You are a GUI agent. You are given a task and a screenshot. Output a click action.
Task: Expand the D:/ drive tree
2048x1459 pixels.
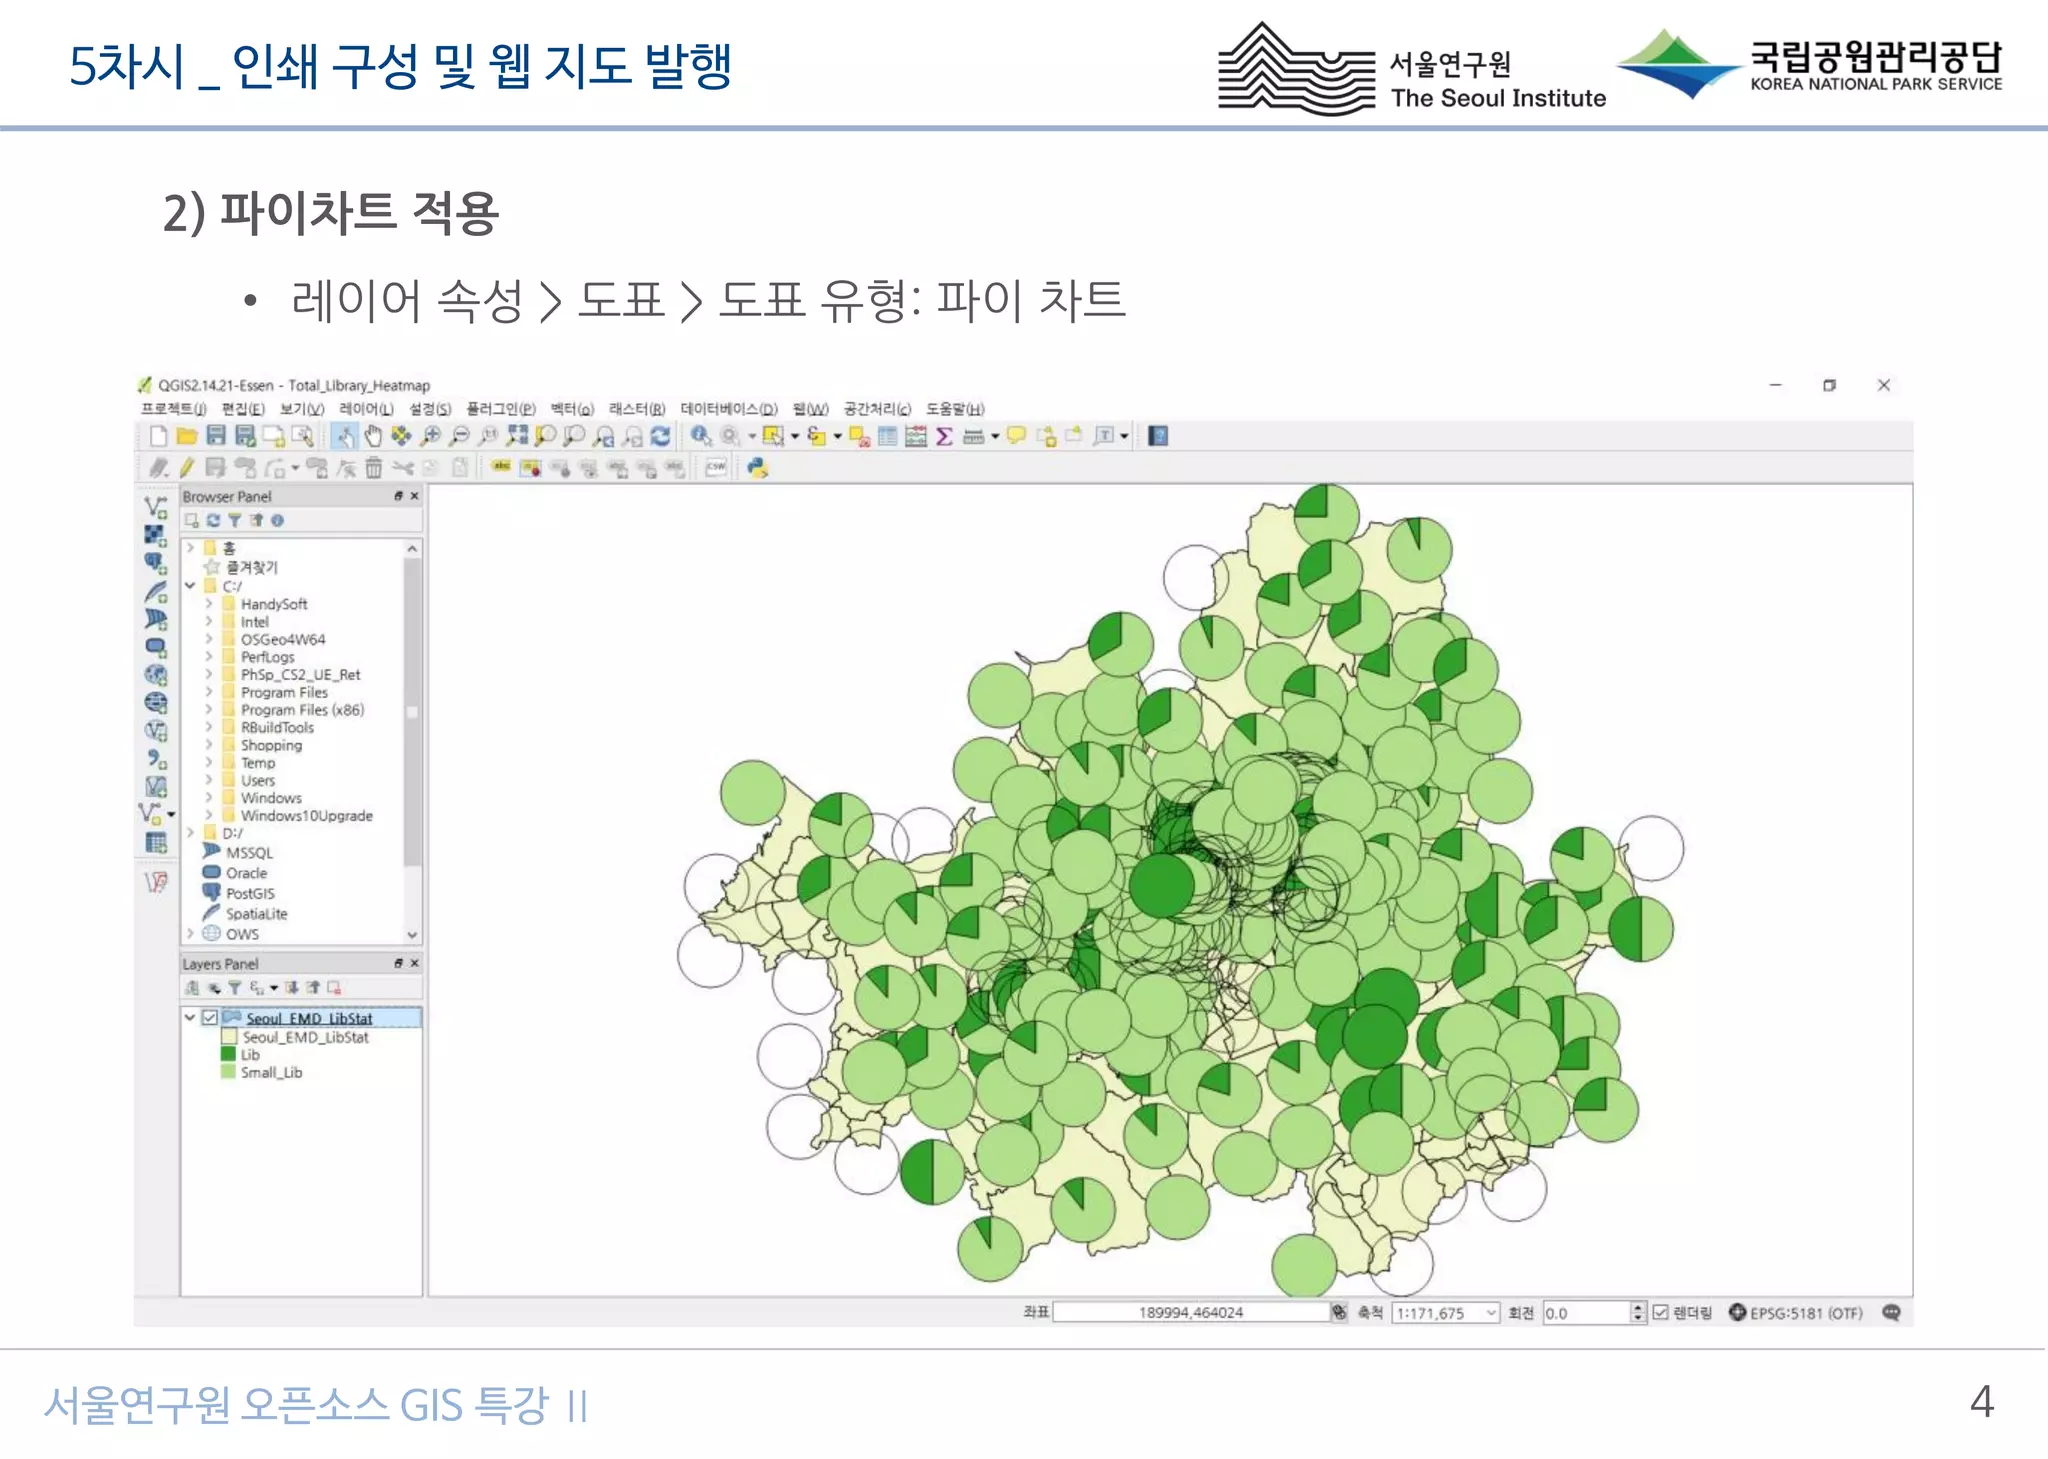tap(190, 833)
